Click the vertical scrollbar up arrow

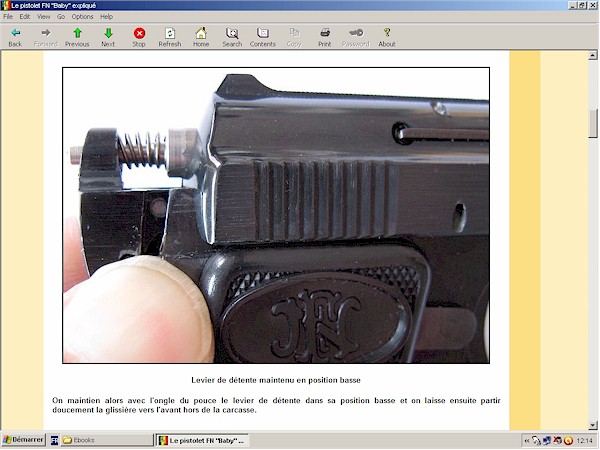pos(593,56)
